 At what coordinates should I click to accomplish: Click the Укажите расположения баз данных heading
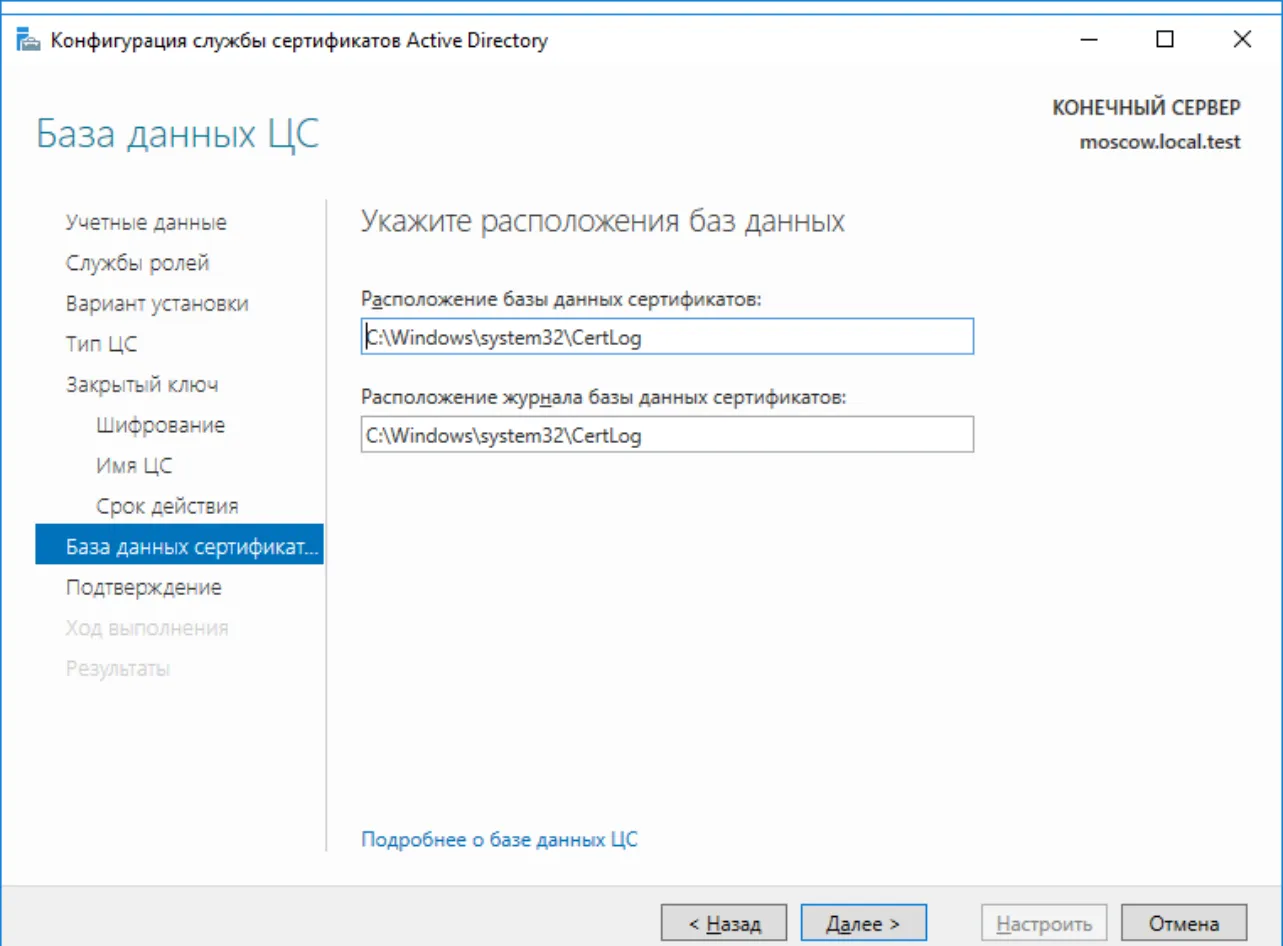[x=602, y=221]
